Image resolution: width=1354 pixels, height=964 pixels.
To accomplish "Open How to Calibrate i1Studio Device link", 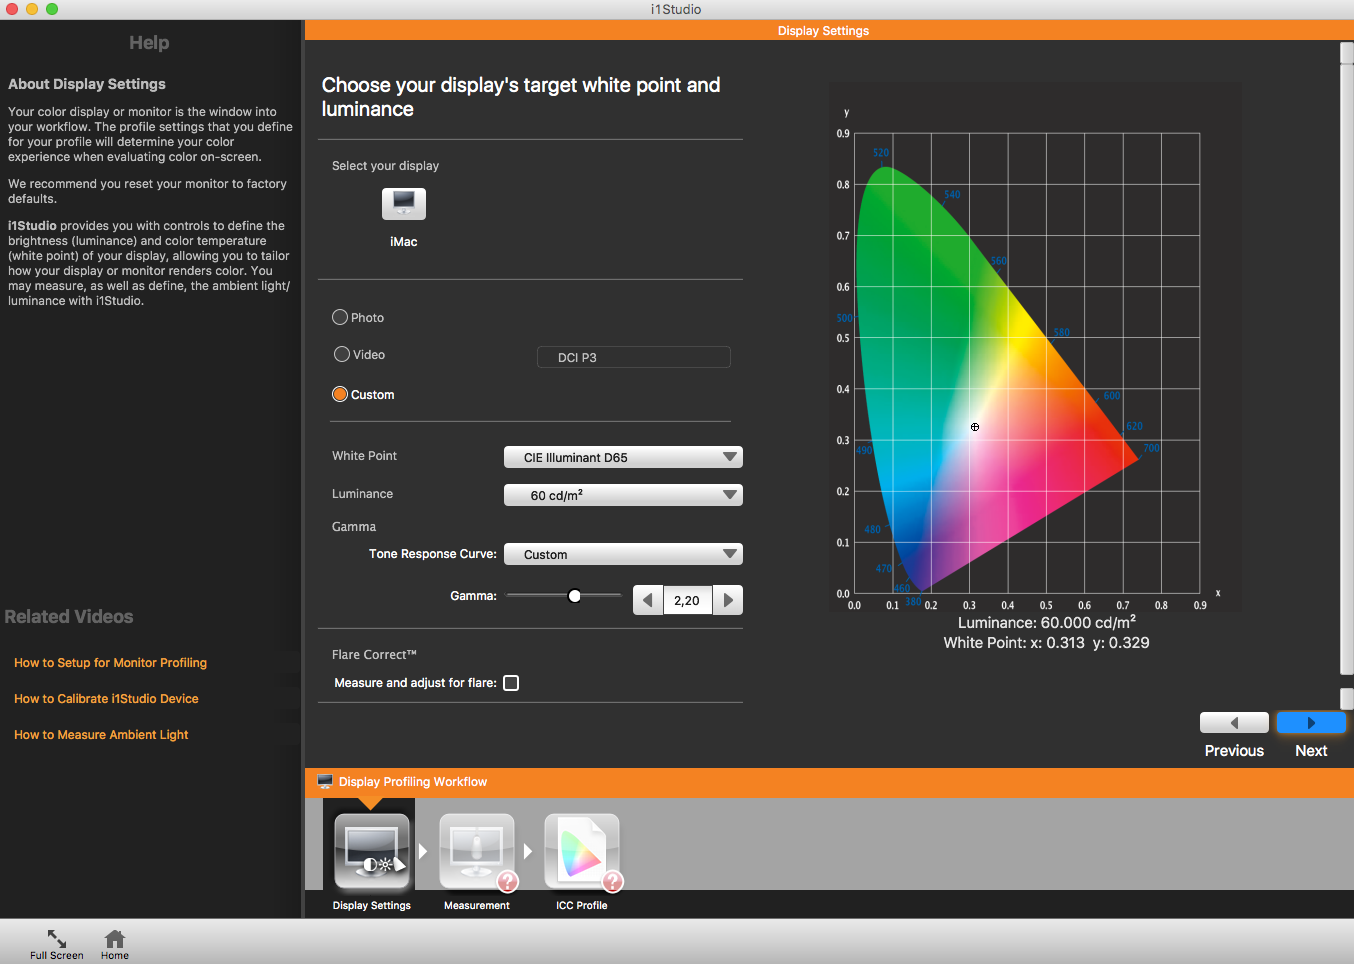I will coord(106,699).
